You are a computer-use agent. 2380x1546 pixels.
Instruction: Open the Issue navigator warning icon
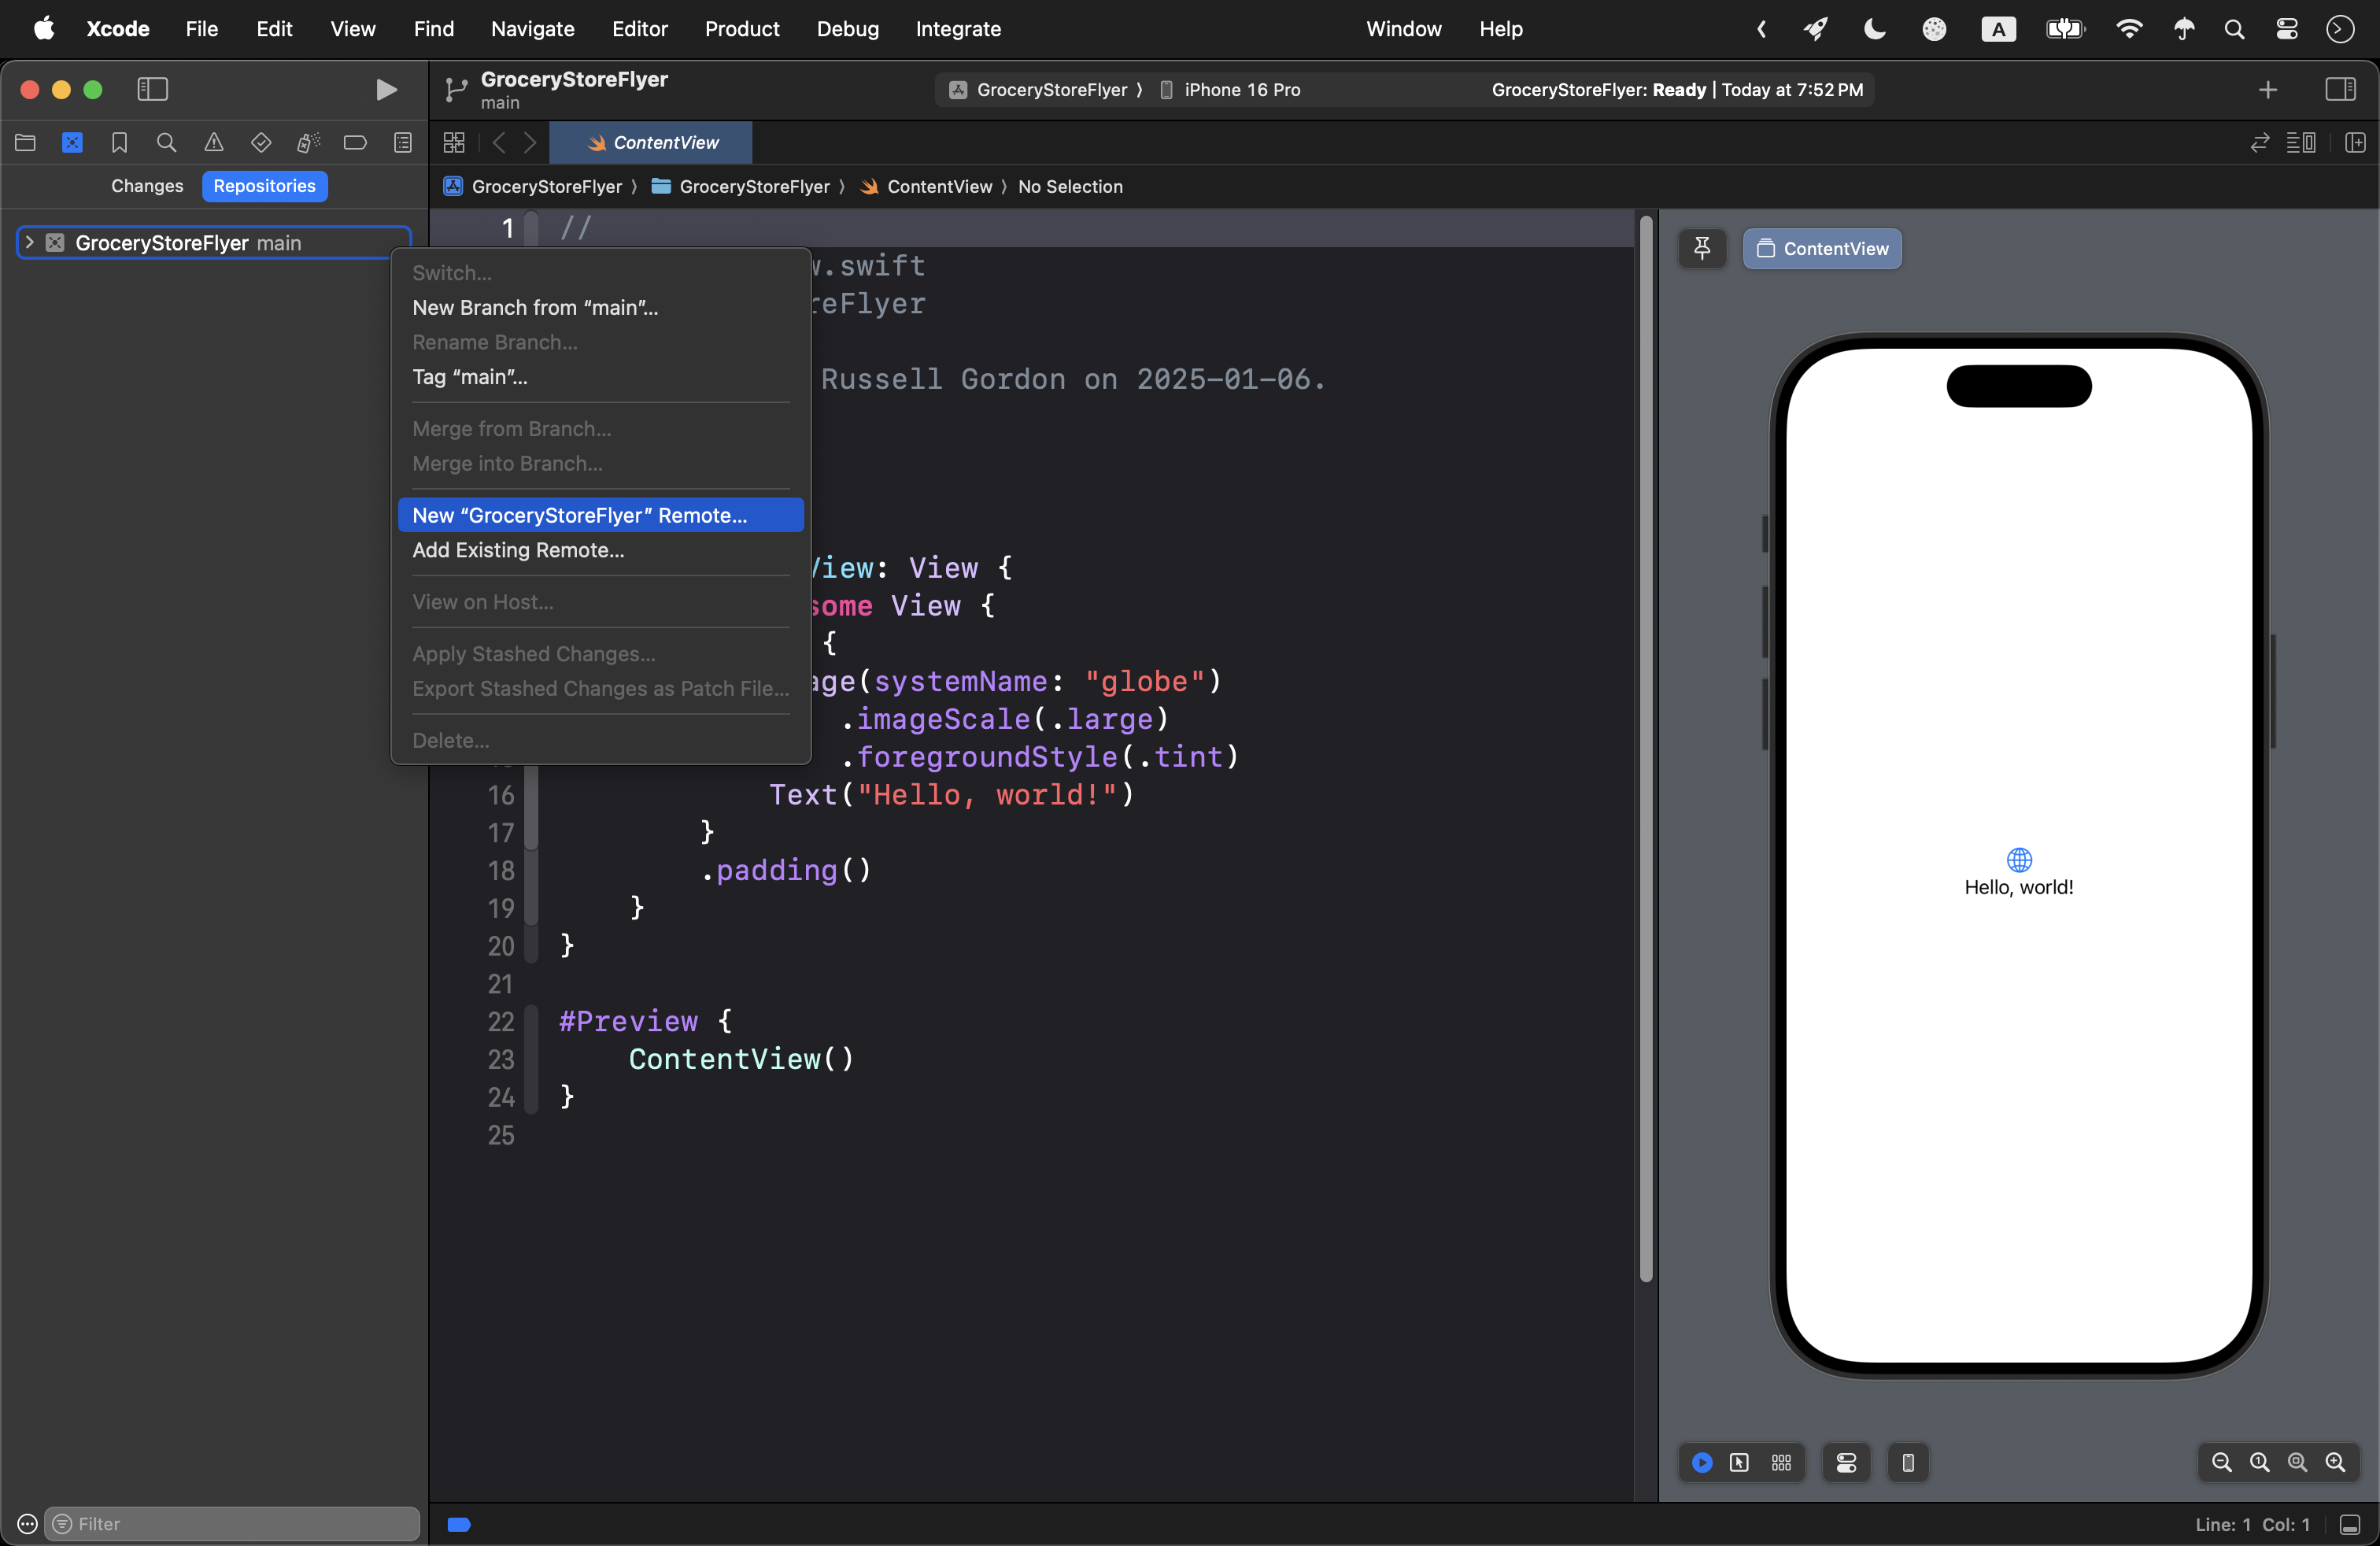pyautogui.click(x=214, y=143)
